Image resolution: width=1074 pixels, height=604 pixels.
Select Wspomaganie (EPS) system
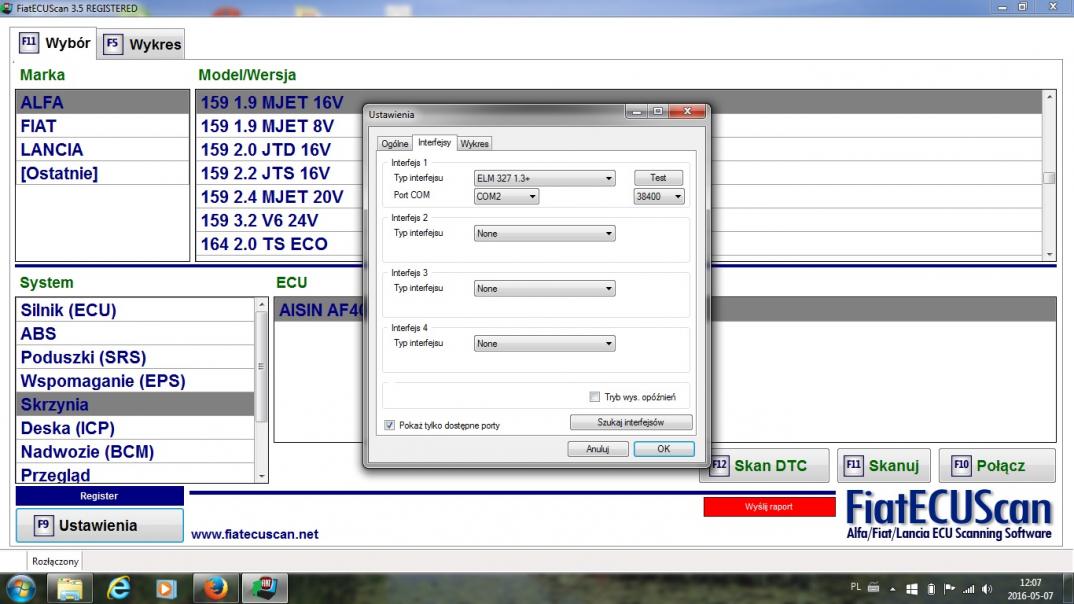tap(135, 381)
